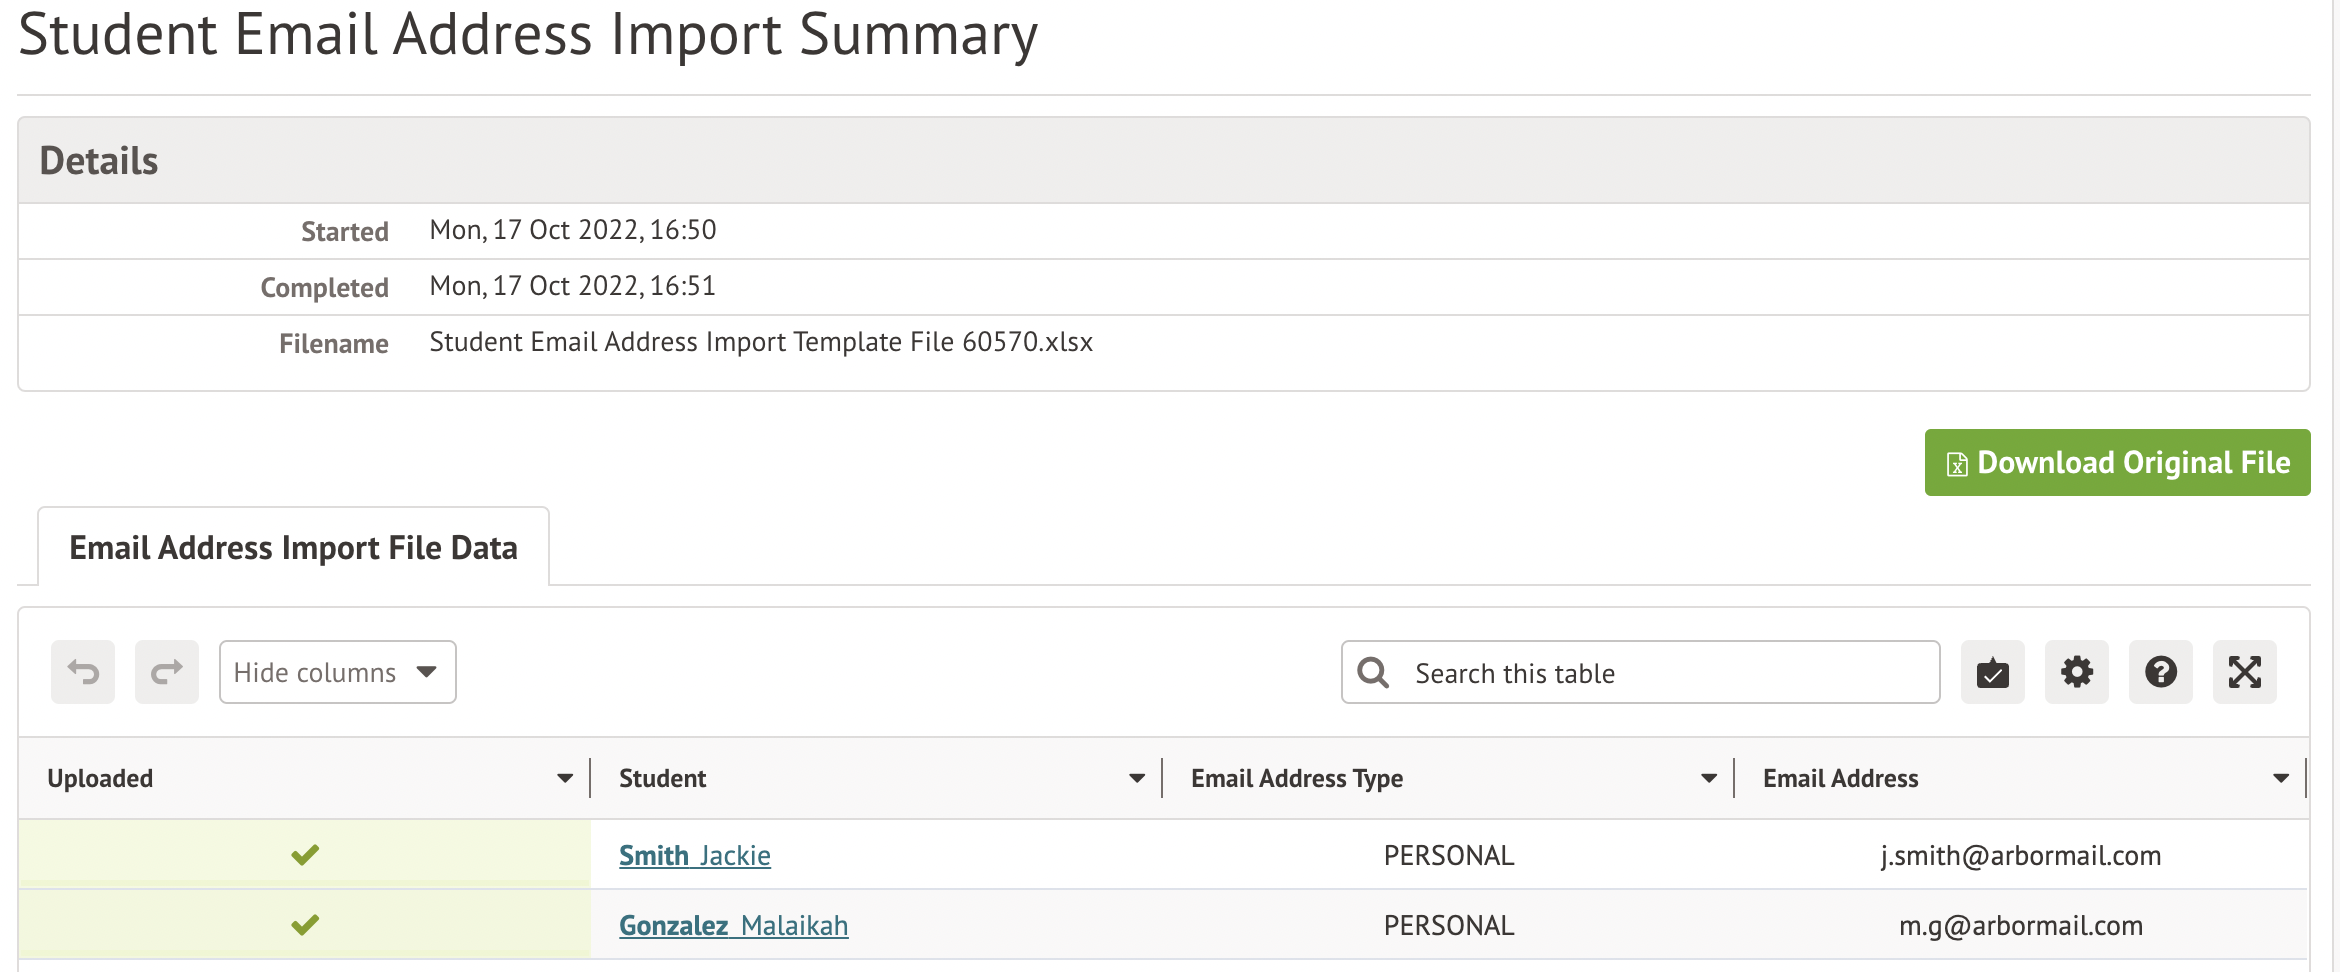Image resolution: width=2340 pixels, height=972 pixels.
Task: Open Smith Jackie student link
Action: click(x=695, y=856)
